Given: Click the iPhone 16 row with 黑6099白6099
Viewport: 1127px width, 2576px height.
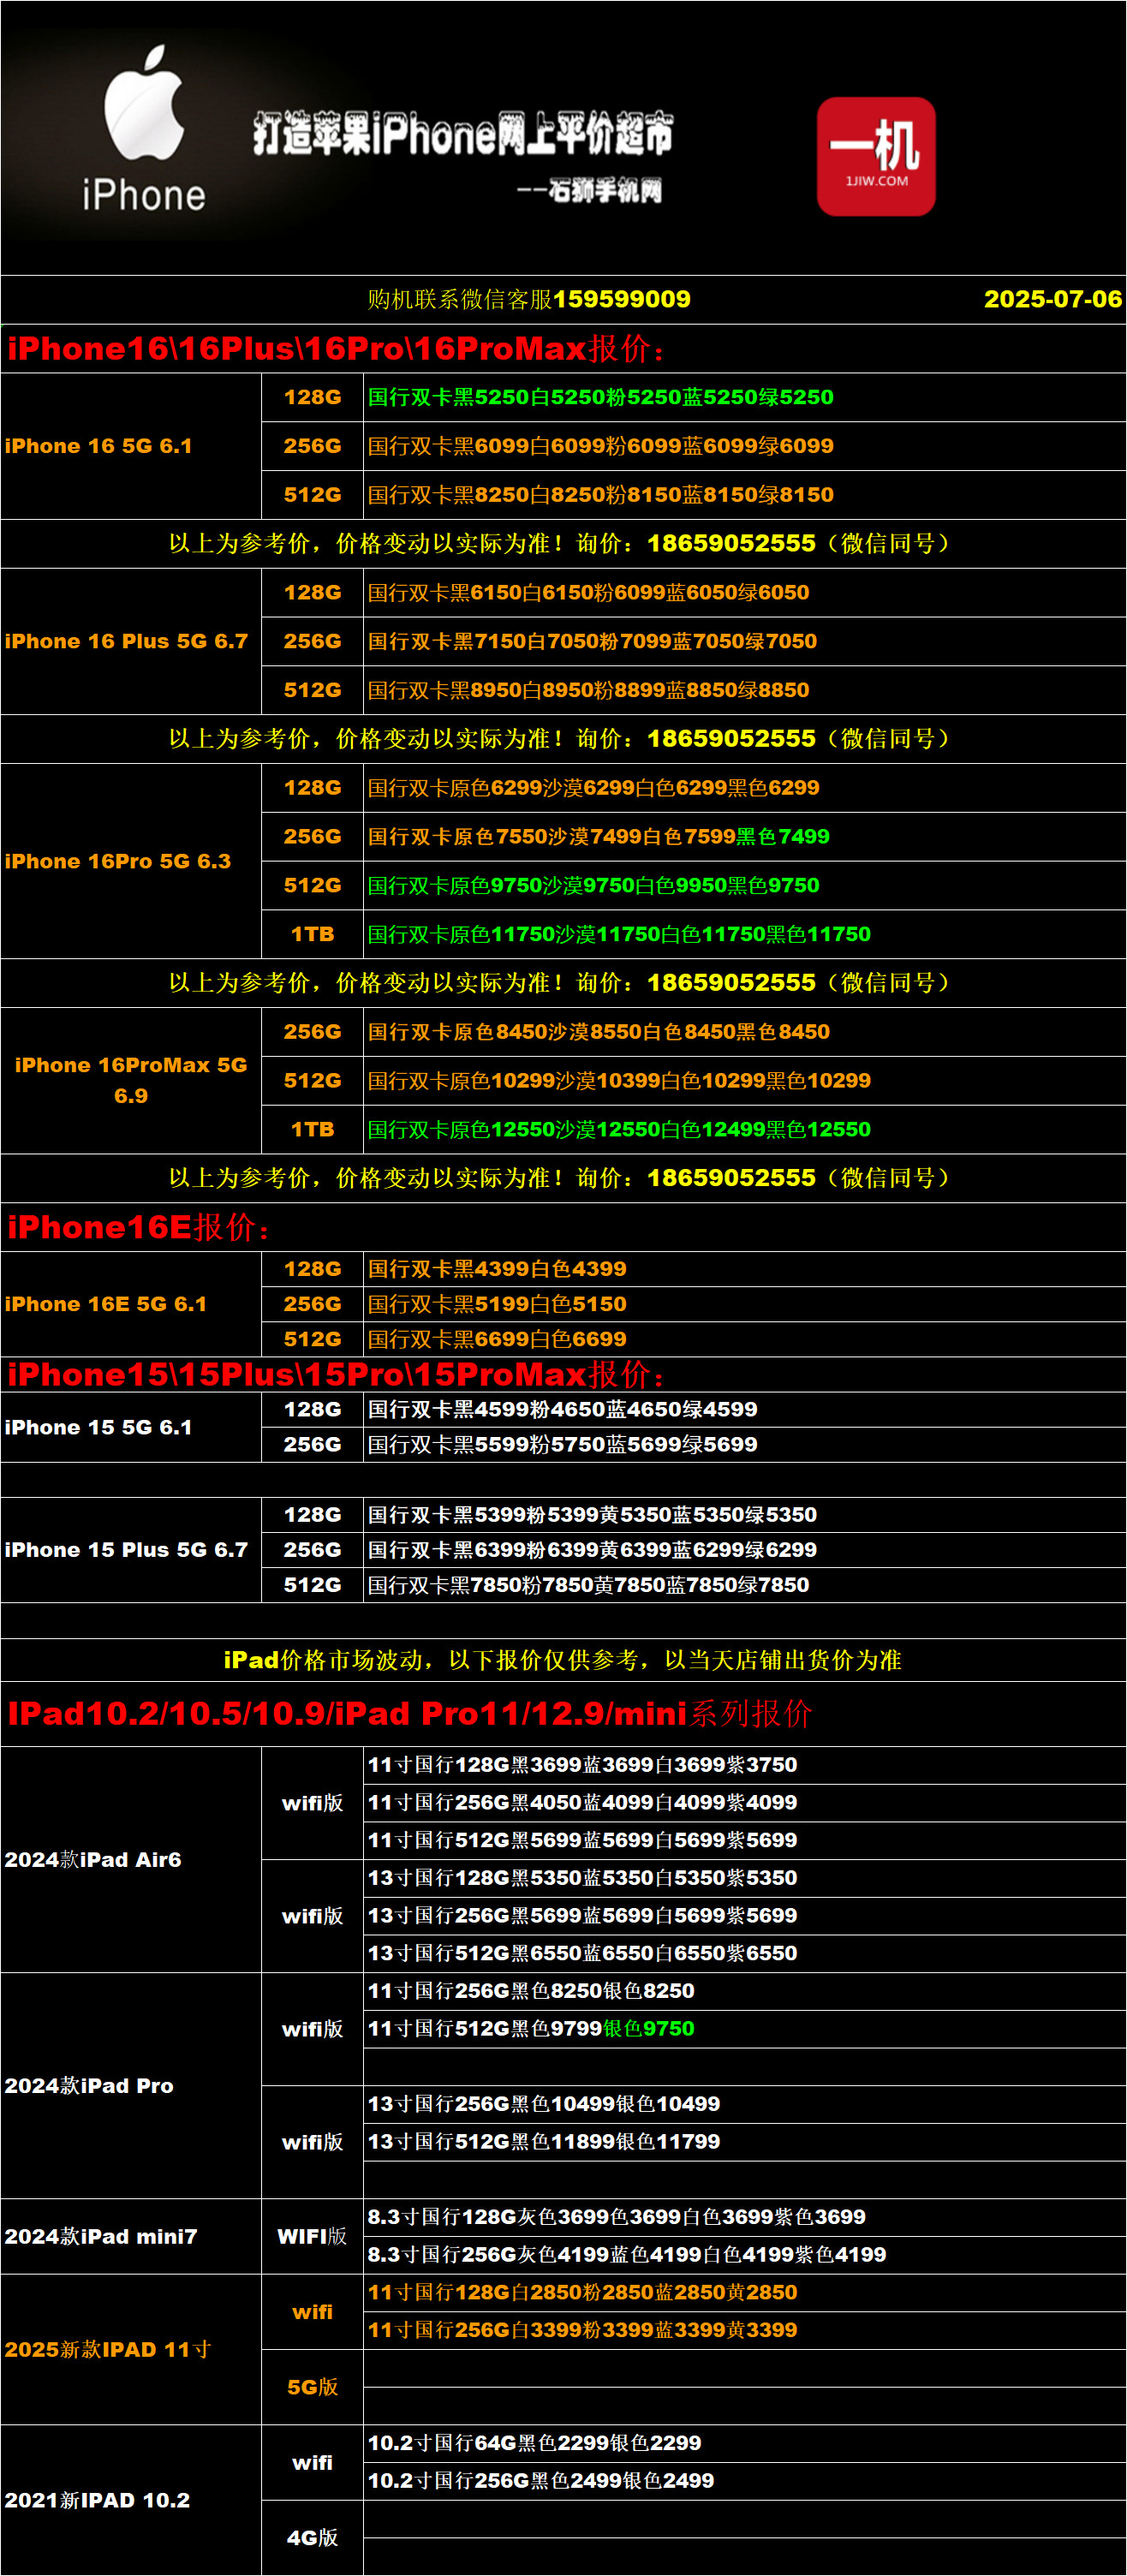Looking at the screenshot, I should pos(745,446).
